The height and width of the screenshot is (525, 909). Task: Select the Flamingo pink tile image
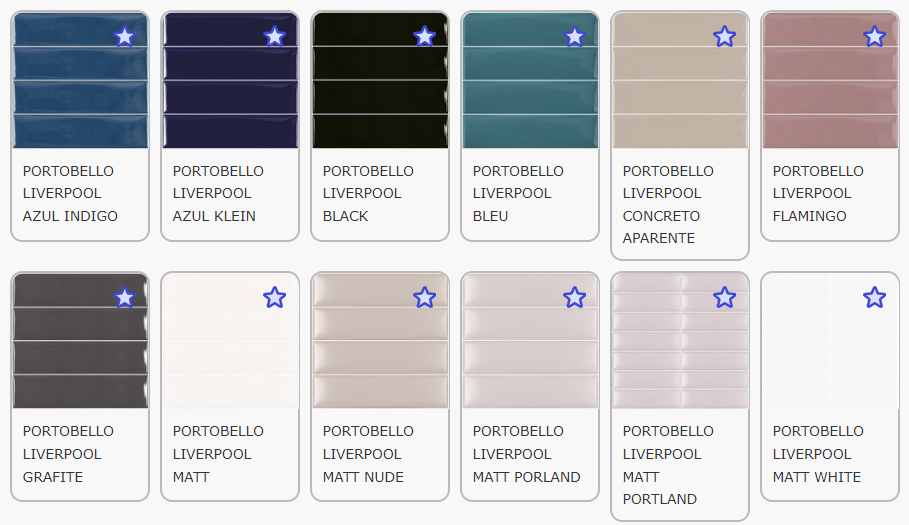820,95
